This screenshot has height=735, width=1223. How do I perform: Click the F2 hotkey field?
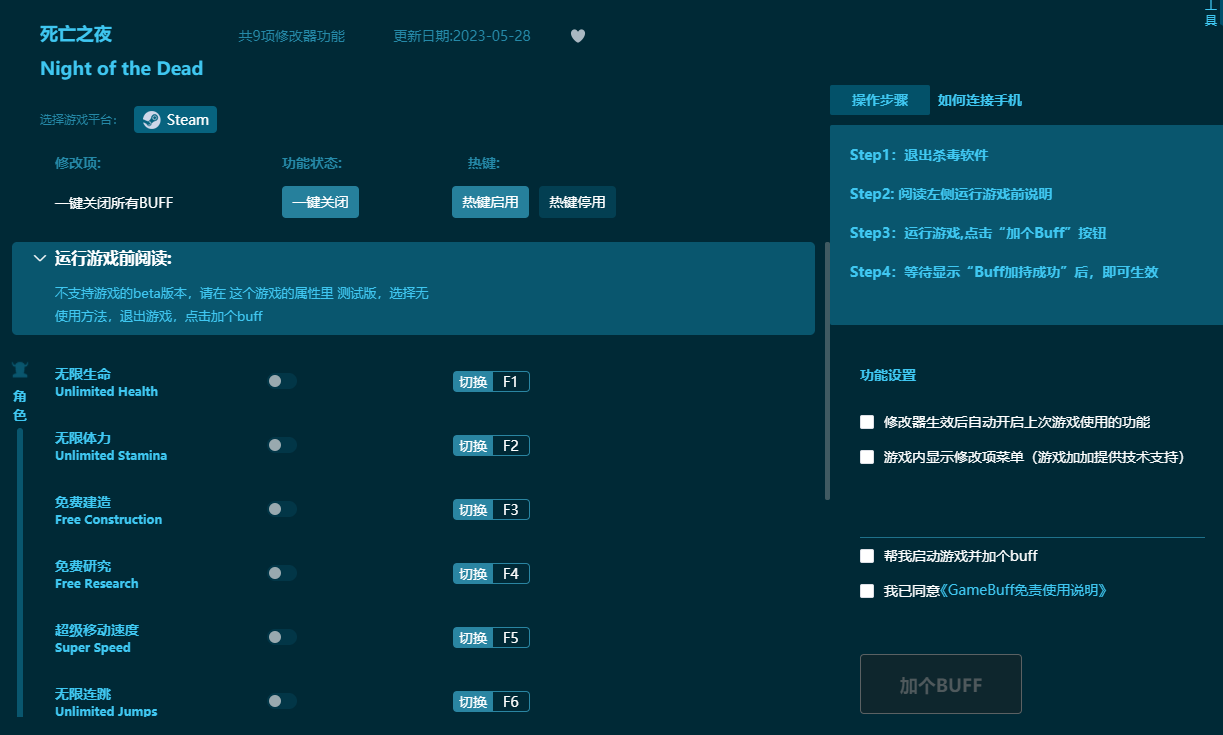511,446
